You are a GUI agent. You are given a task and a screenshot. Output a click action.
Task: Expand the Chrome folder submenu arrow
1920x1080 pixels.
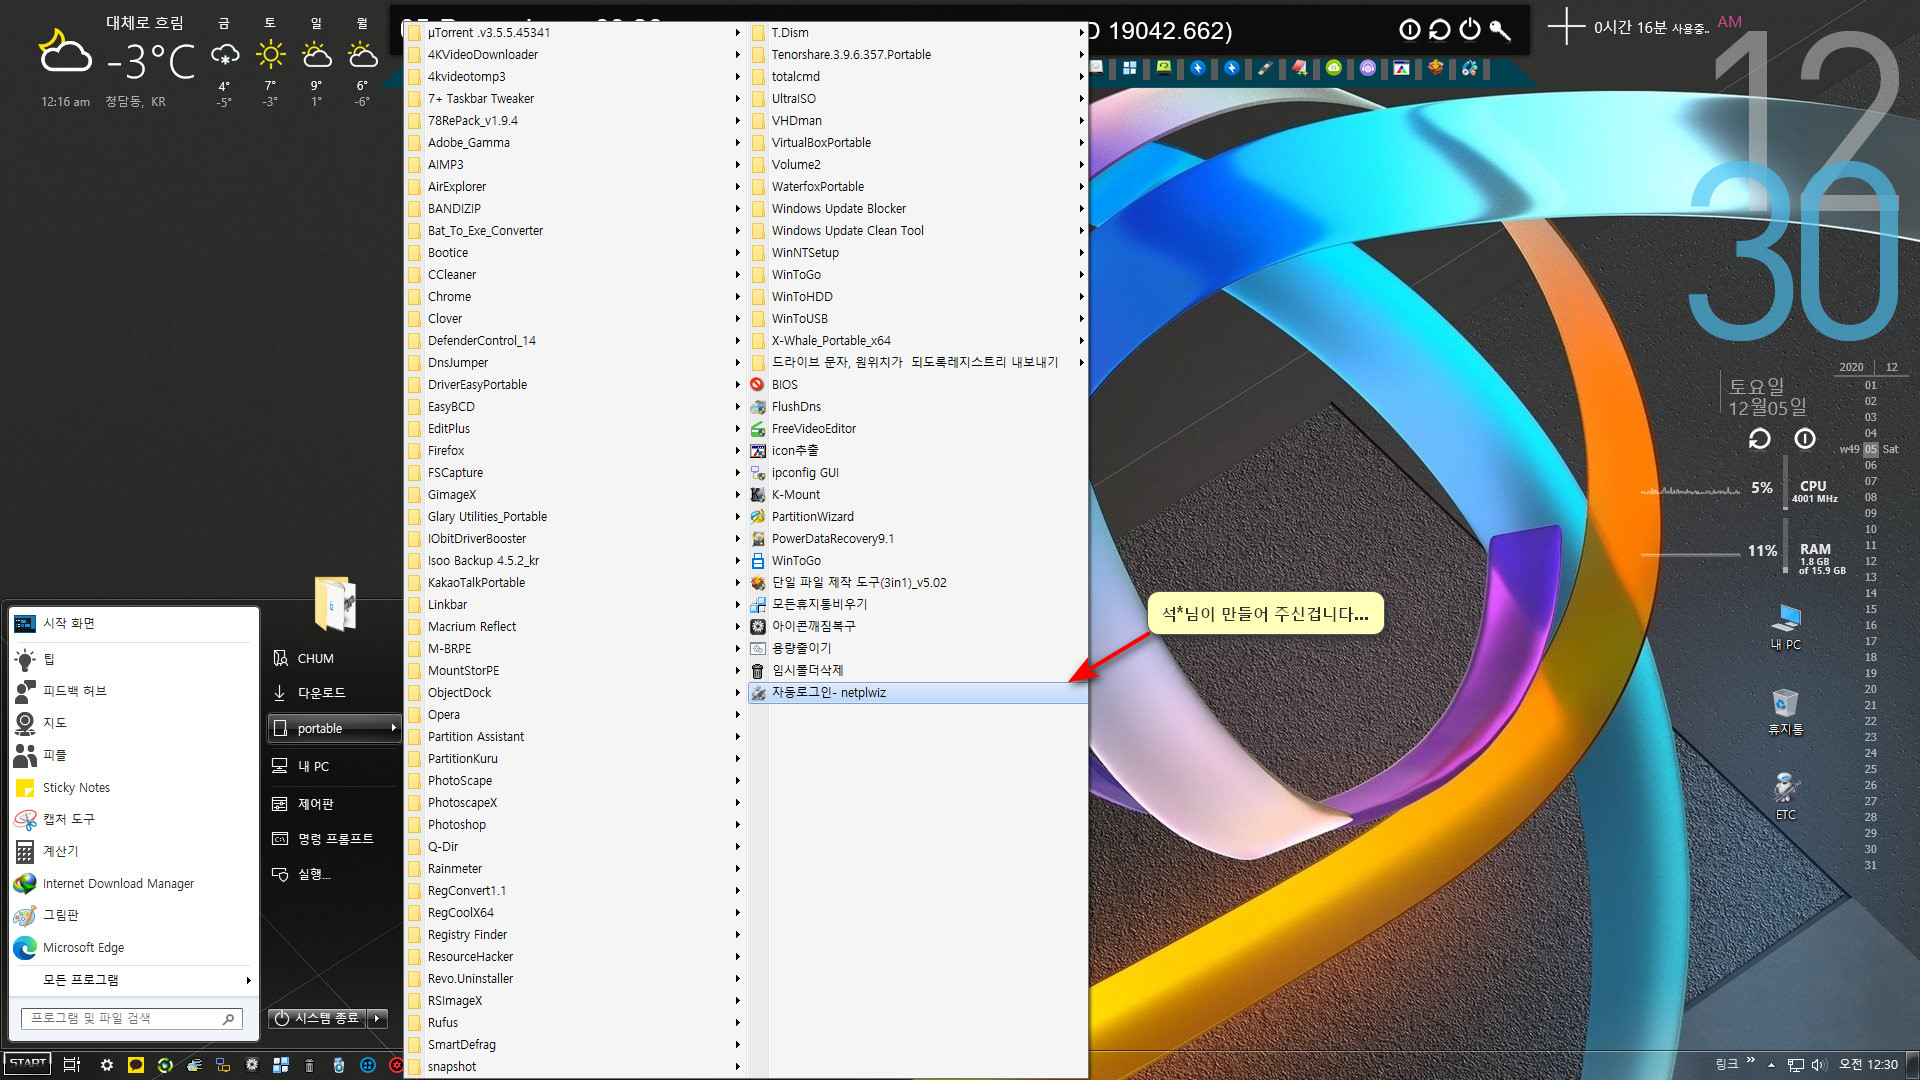[738, 297]
